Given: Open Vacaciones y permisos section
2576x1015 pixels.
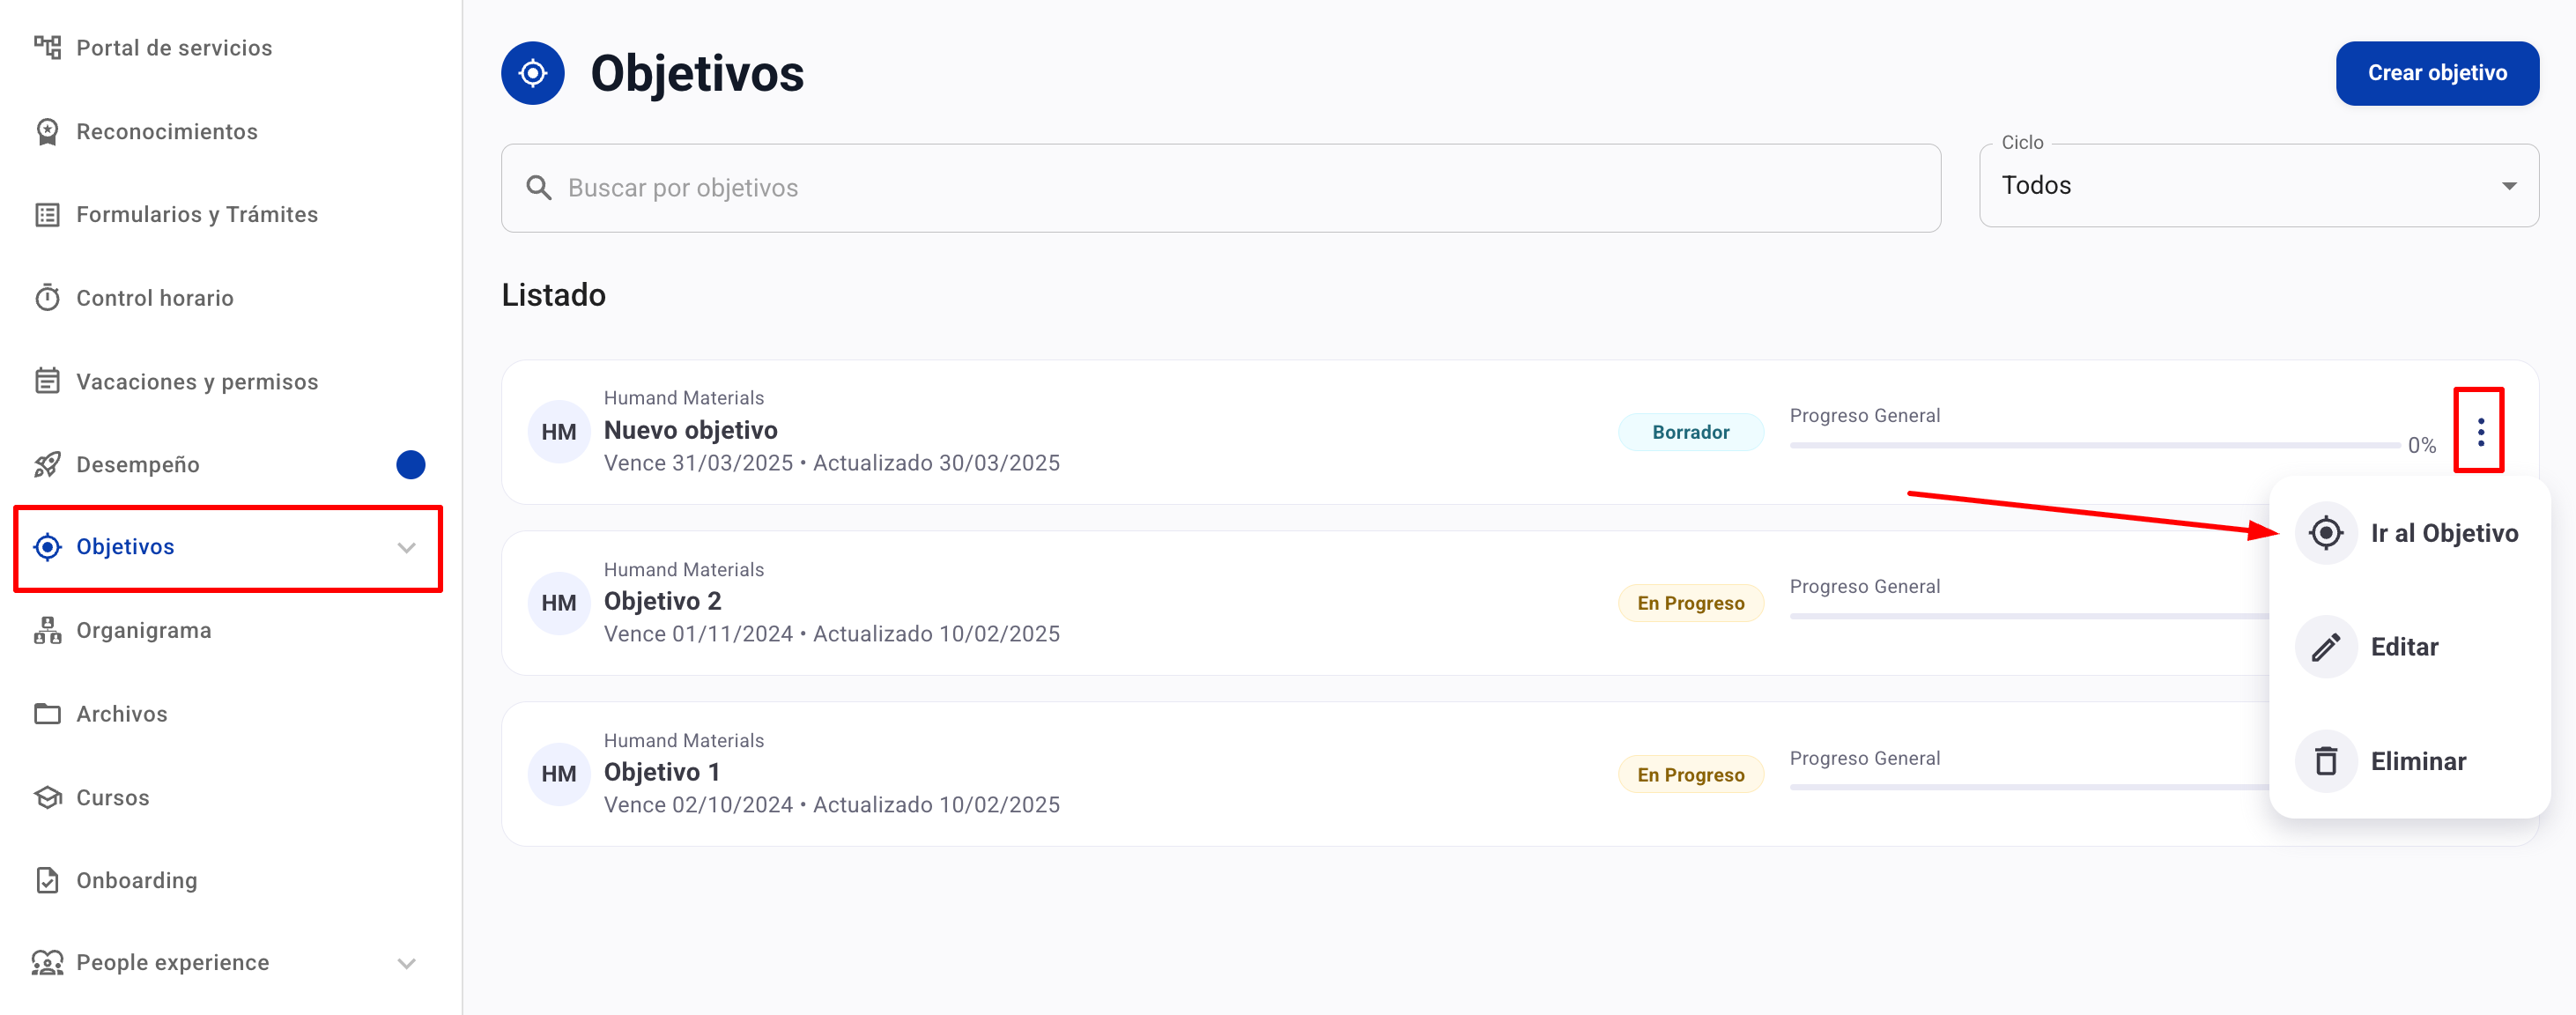Looking at the screenshot, I should point(197,381).
